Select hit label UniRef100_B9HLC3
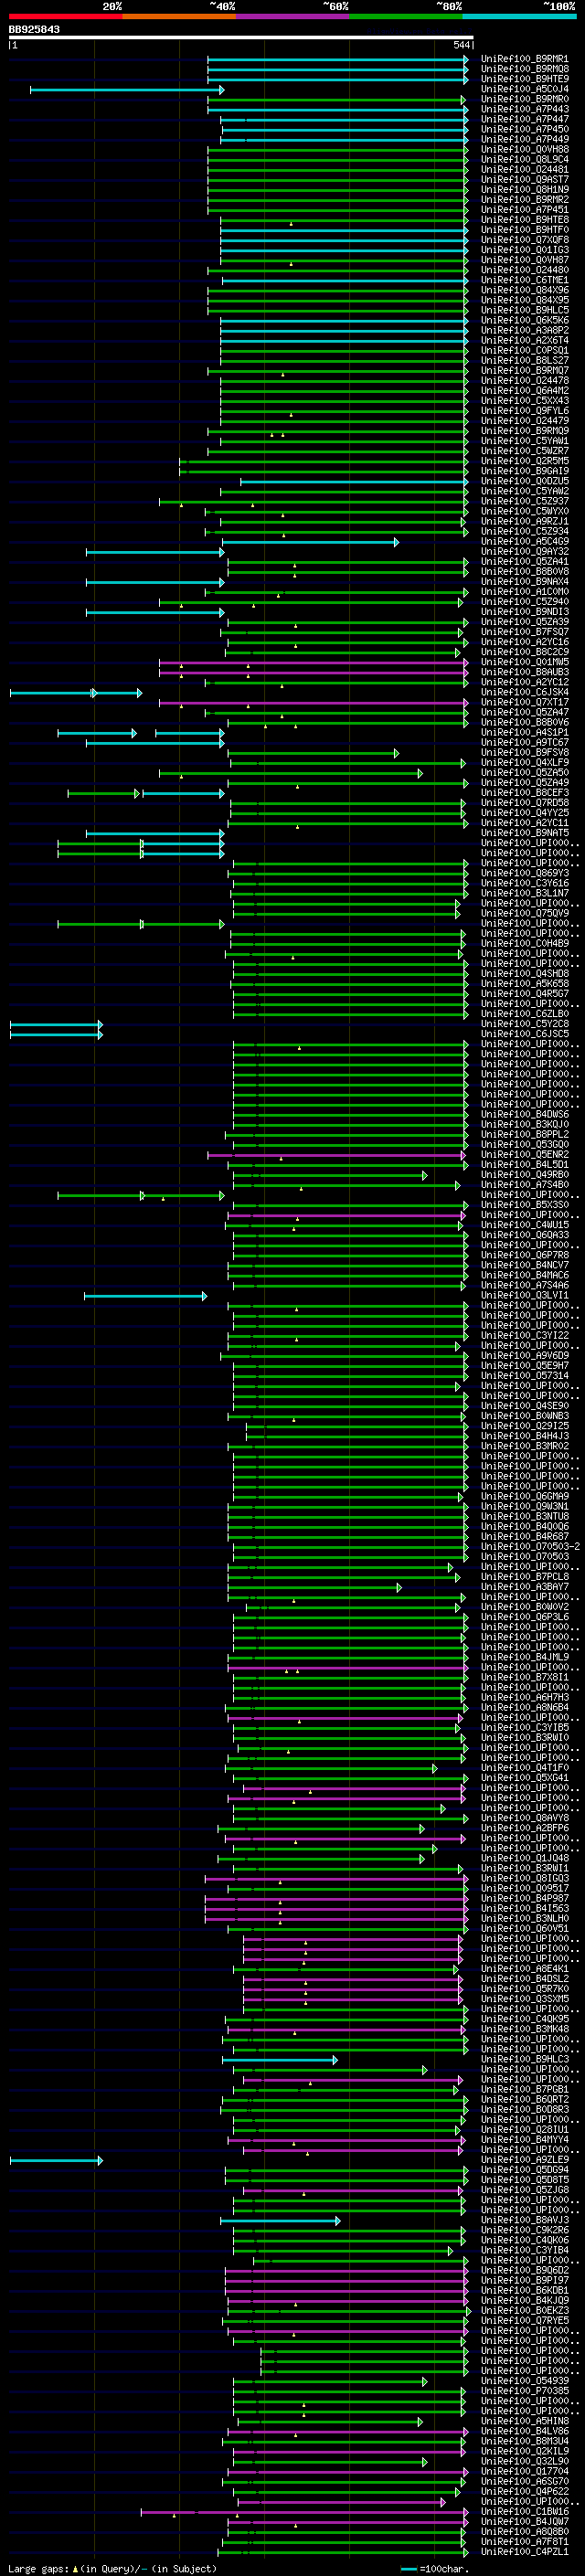The height and width of the screenshot is (2576, 585). point(524,2059)
